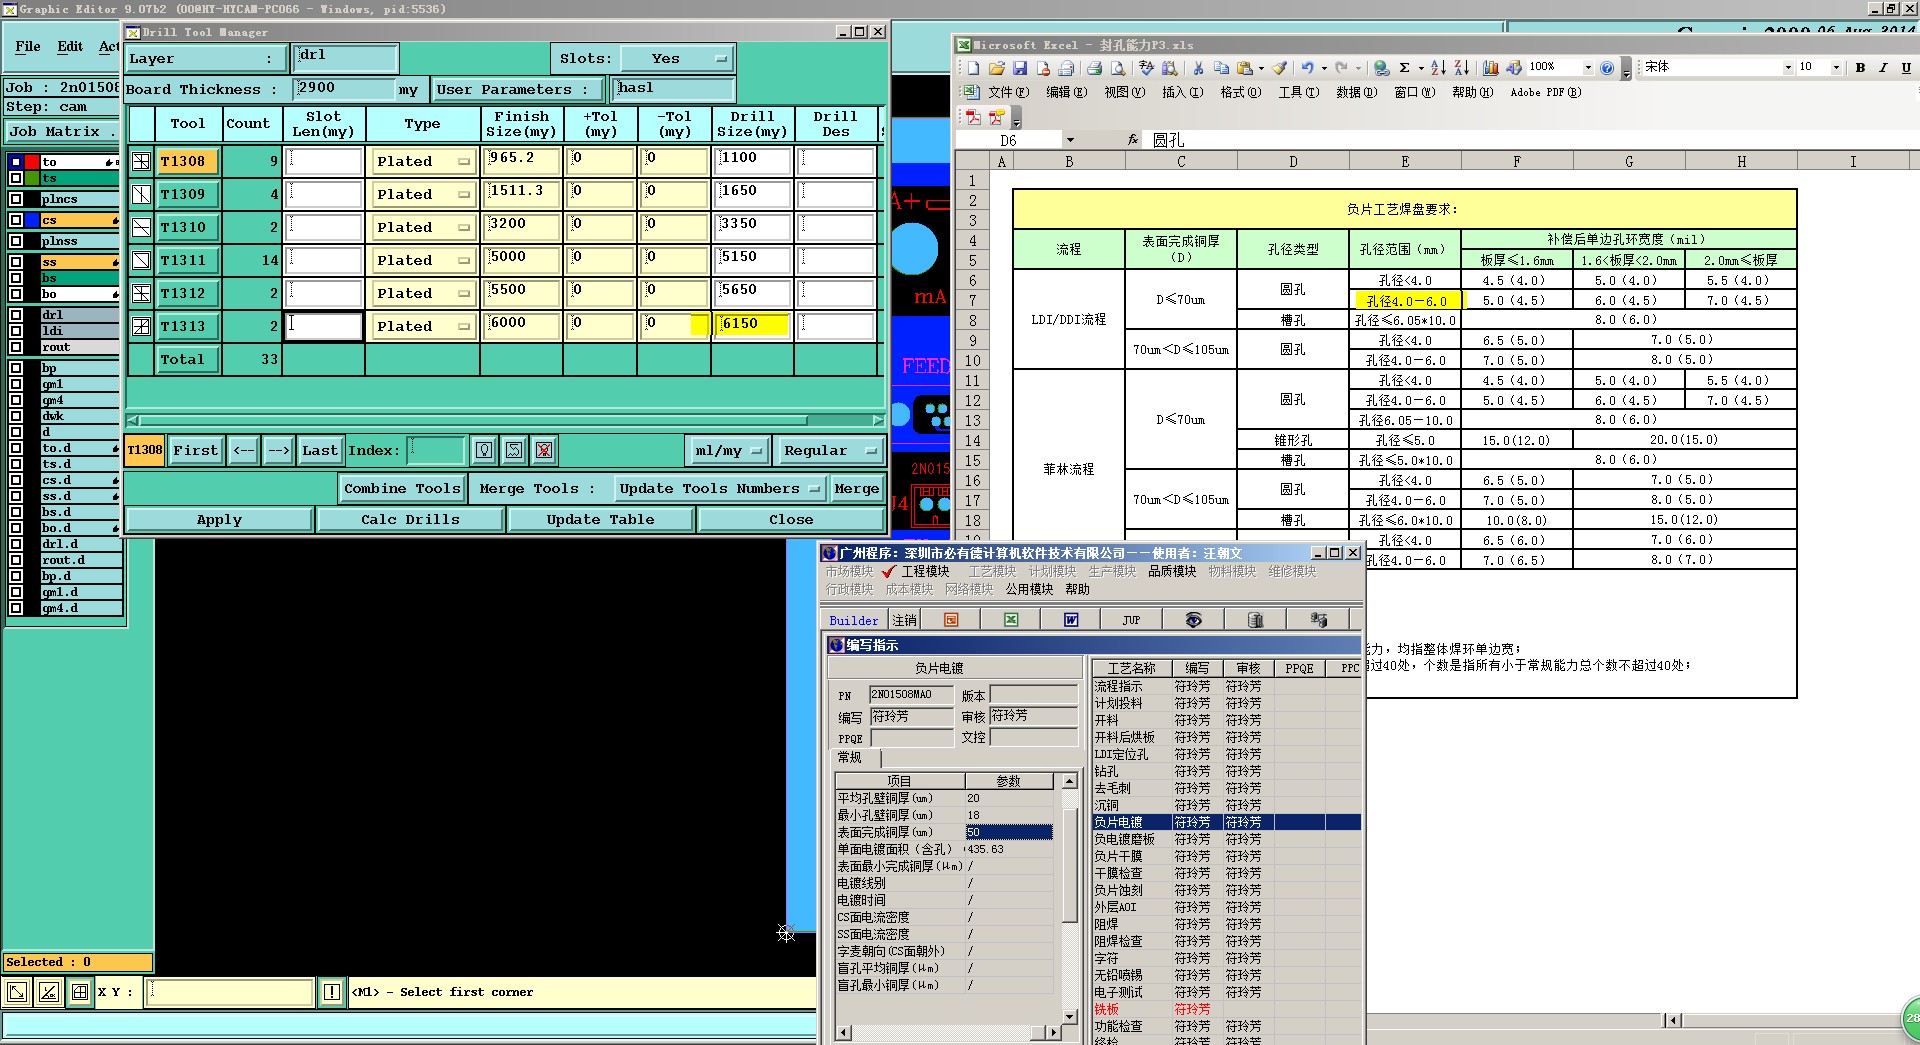Click Drill Size field showing 6150

752,325
